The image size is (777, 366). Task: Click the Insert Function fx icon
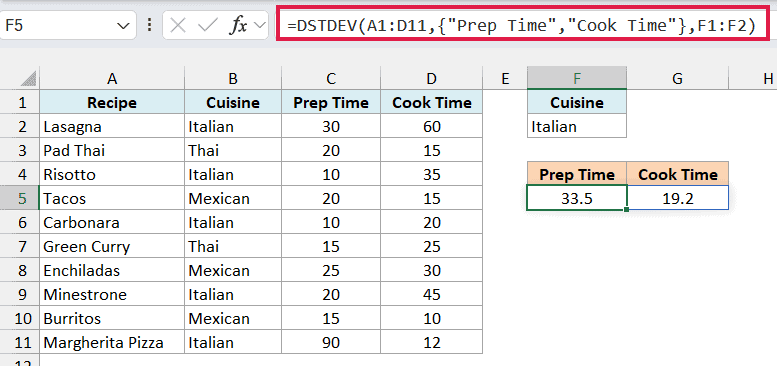click(x=238, y=26)
